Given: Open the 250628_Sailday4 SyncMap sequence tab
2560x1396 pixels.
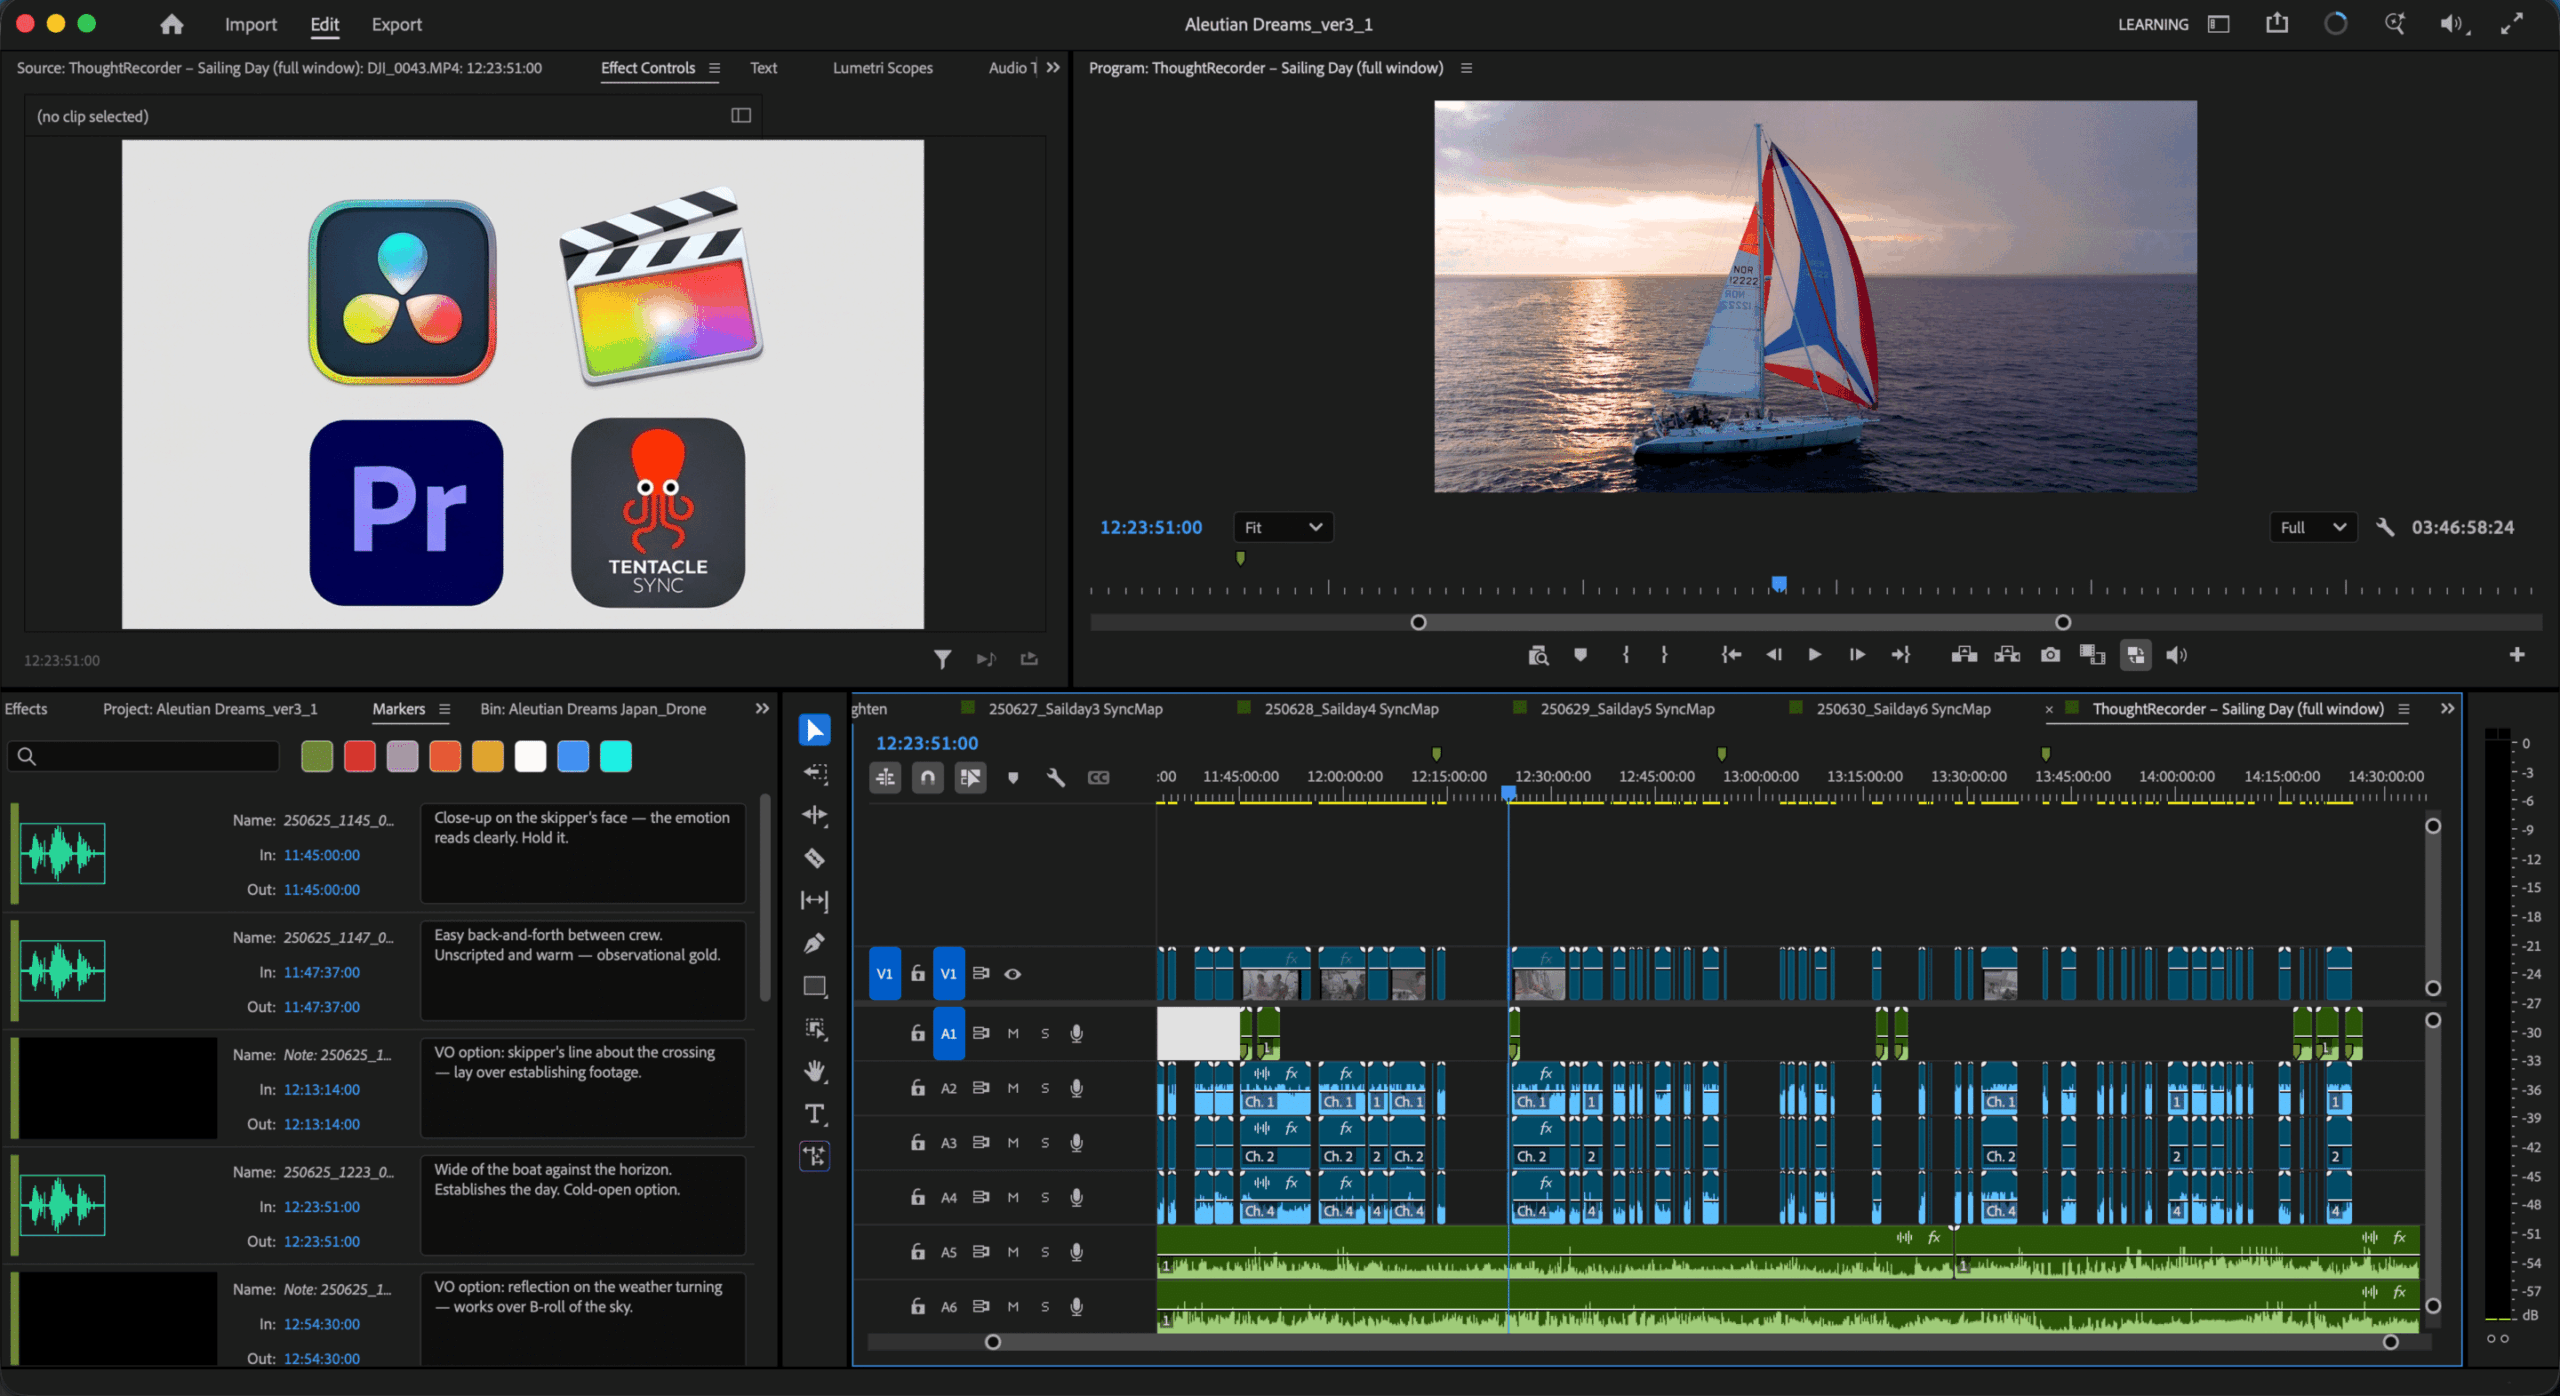Looking at the screenshot, I should click(x=1351, y=709).
